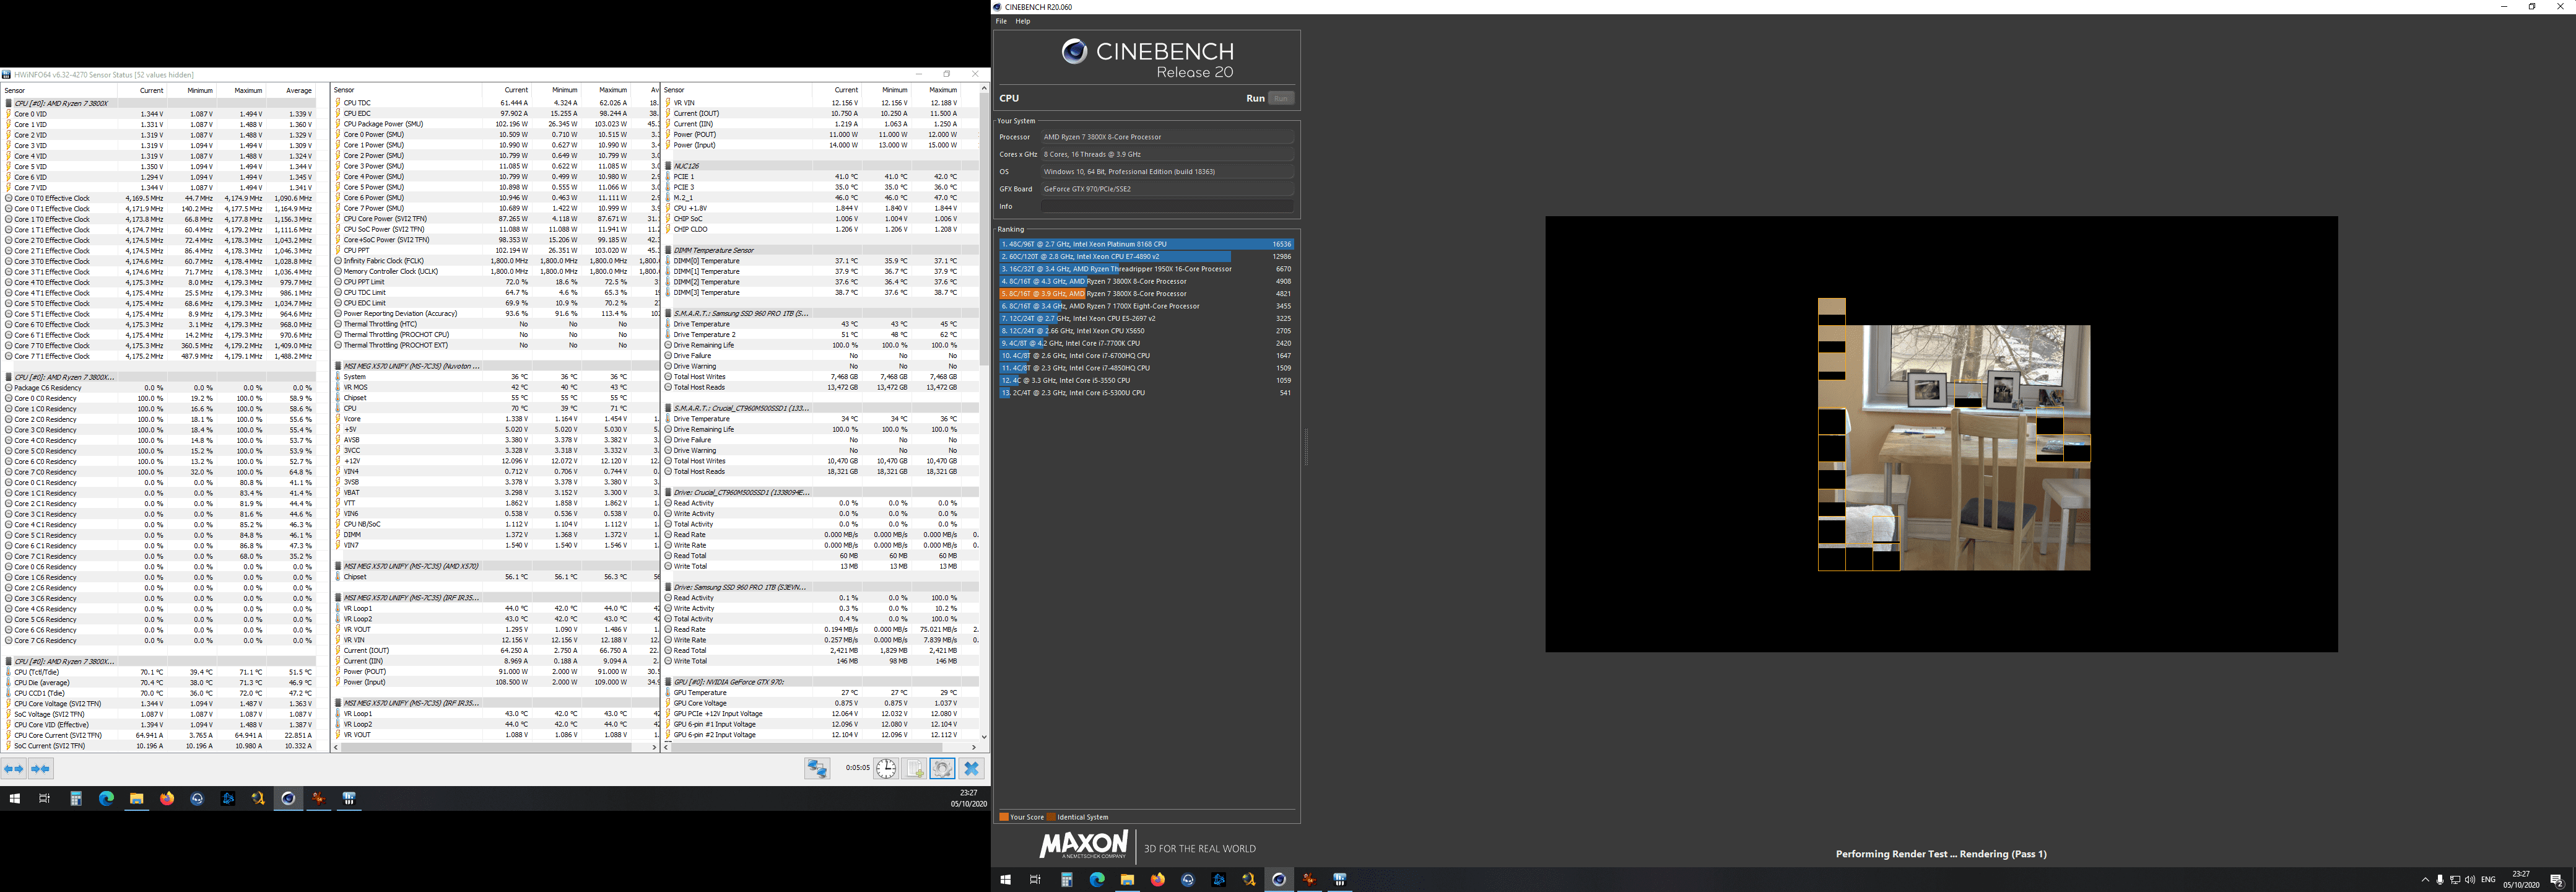This screenshot has height=892, width=2576.
Task: Open volume control tray icon
Action: click(x=2470, y=880)
